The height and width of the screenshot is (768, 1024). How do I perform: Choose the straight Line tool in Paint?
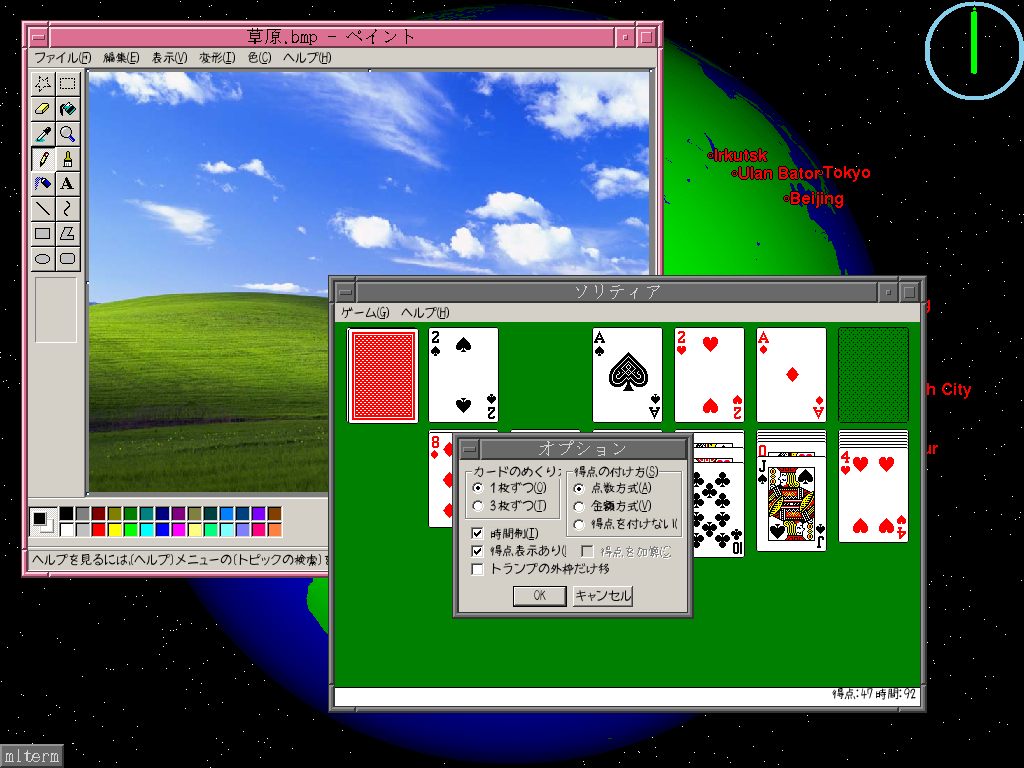[43, 208]
